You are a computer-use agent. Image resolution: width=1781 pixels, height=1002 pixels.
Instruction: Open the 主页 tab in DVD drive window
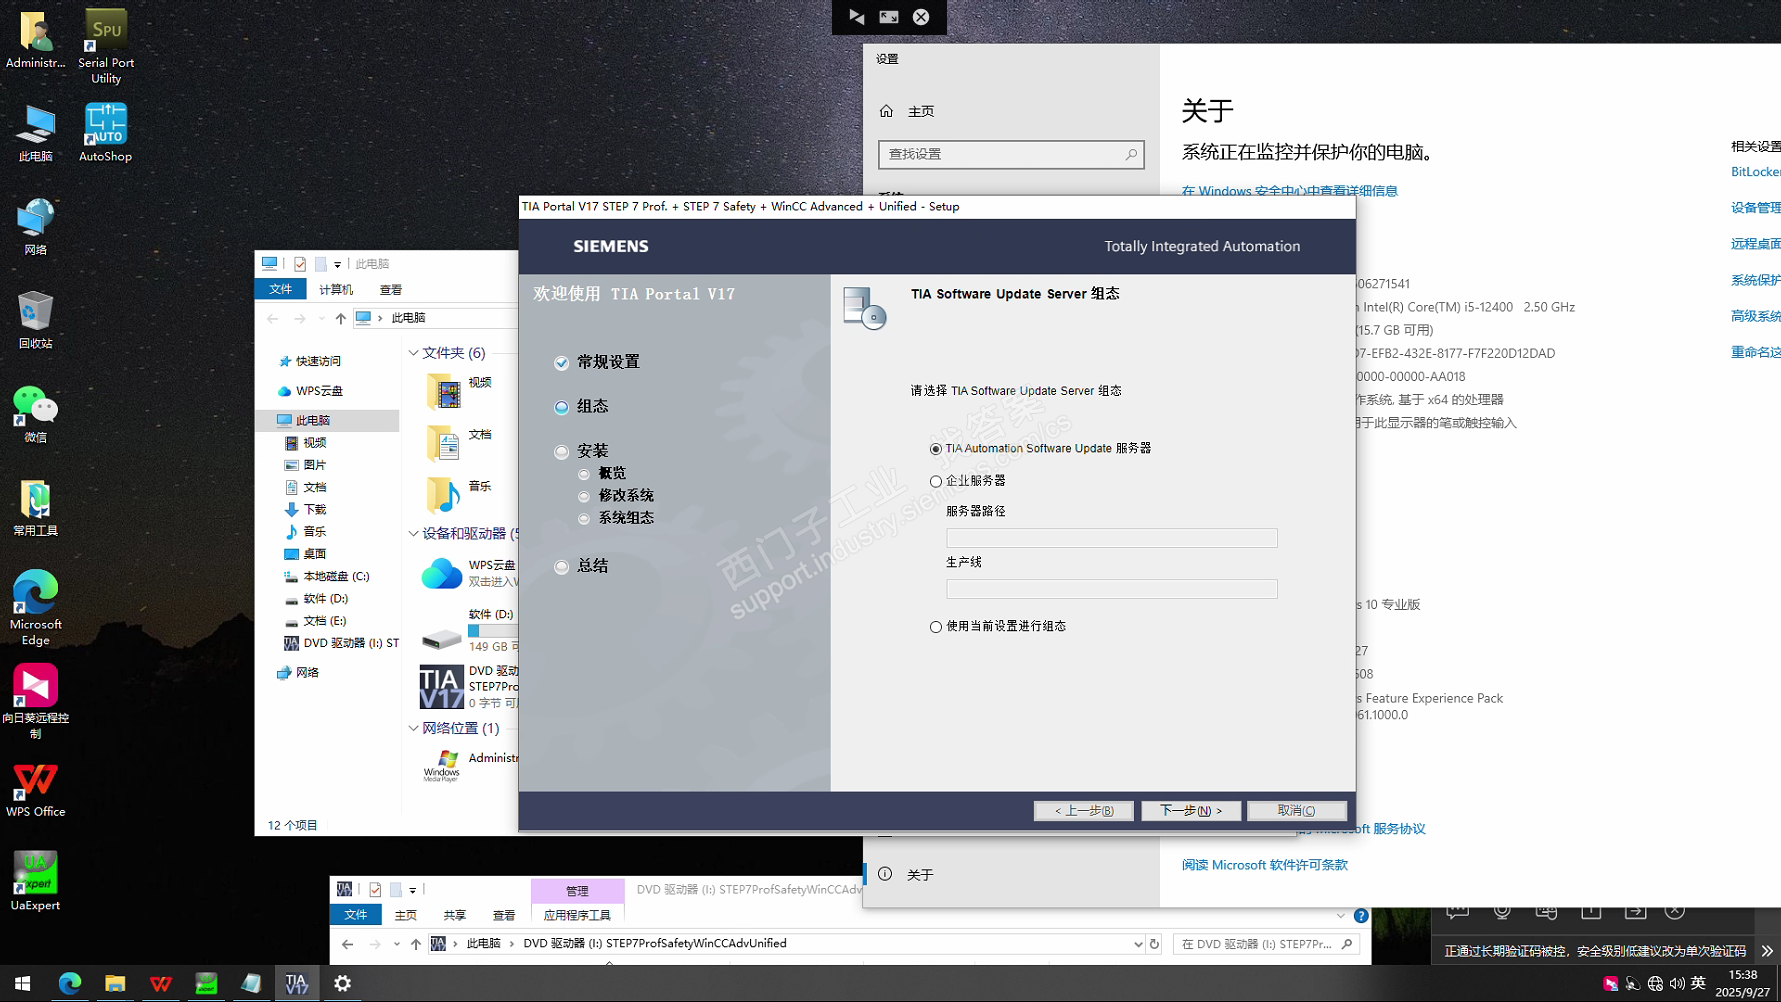point(406,916)
